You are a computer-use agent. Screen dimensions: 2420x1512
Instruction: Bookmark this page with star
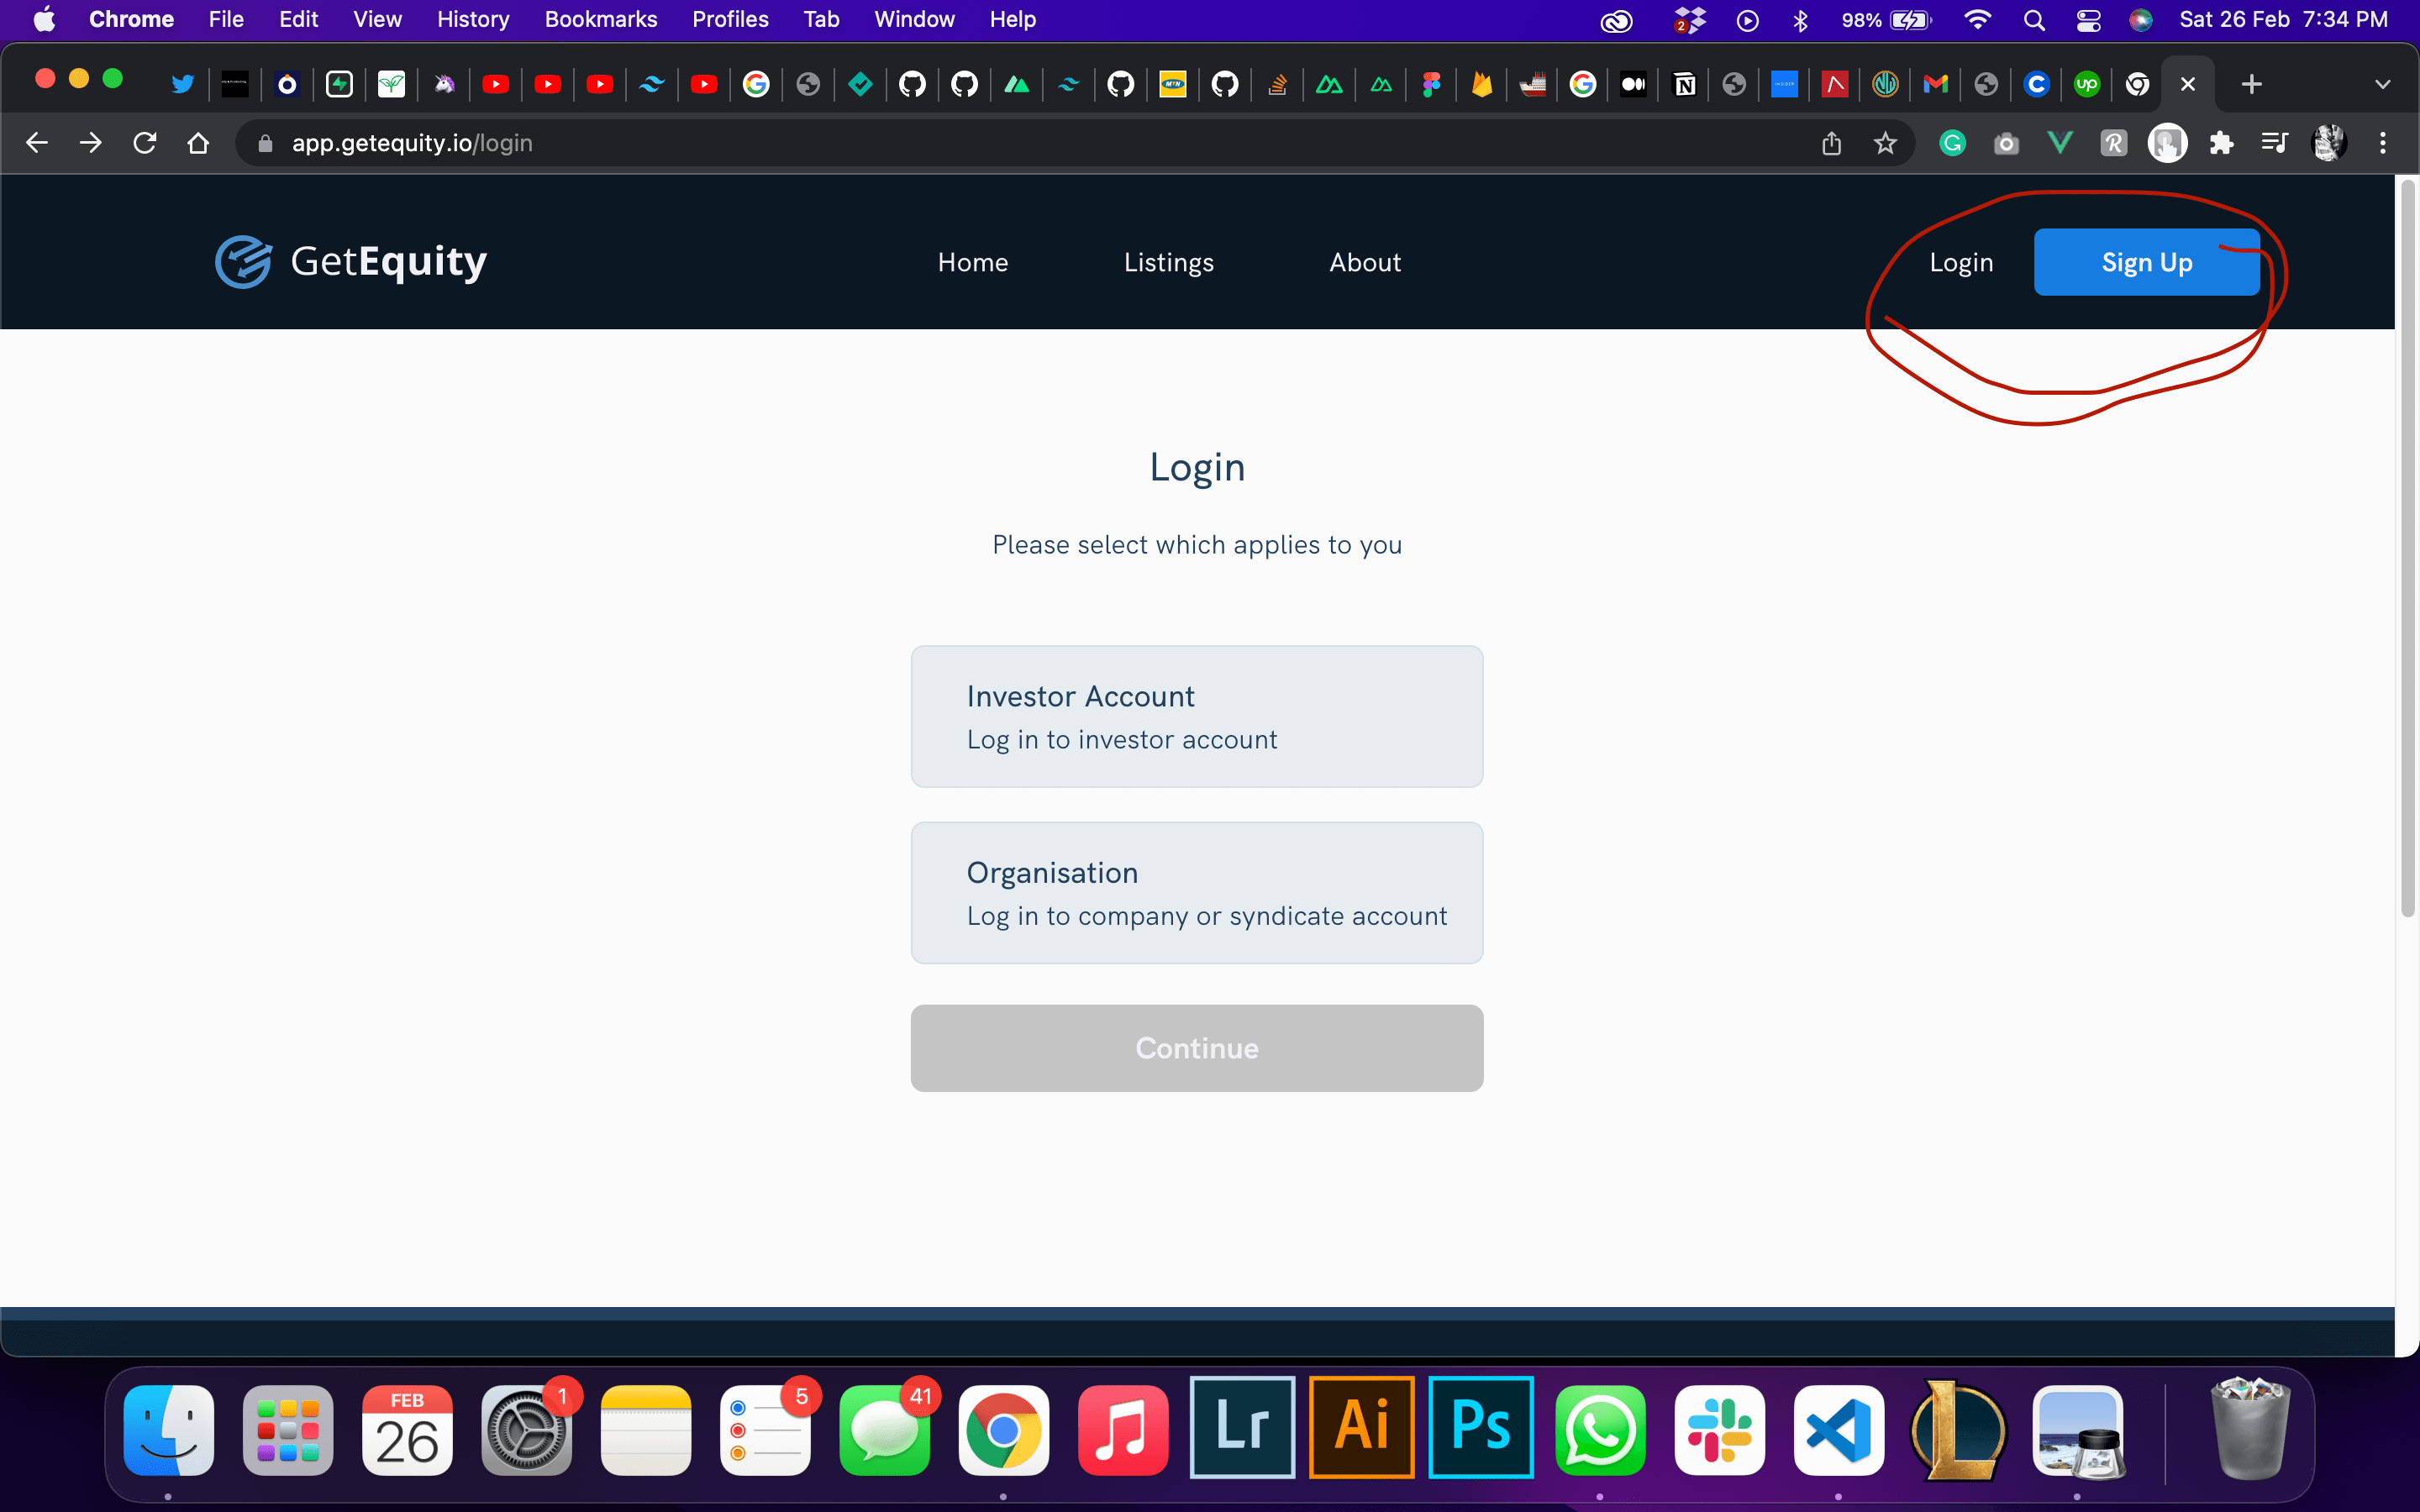[1885, 143]
